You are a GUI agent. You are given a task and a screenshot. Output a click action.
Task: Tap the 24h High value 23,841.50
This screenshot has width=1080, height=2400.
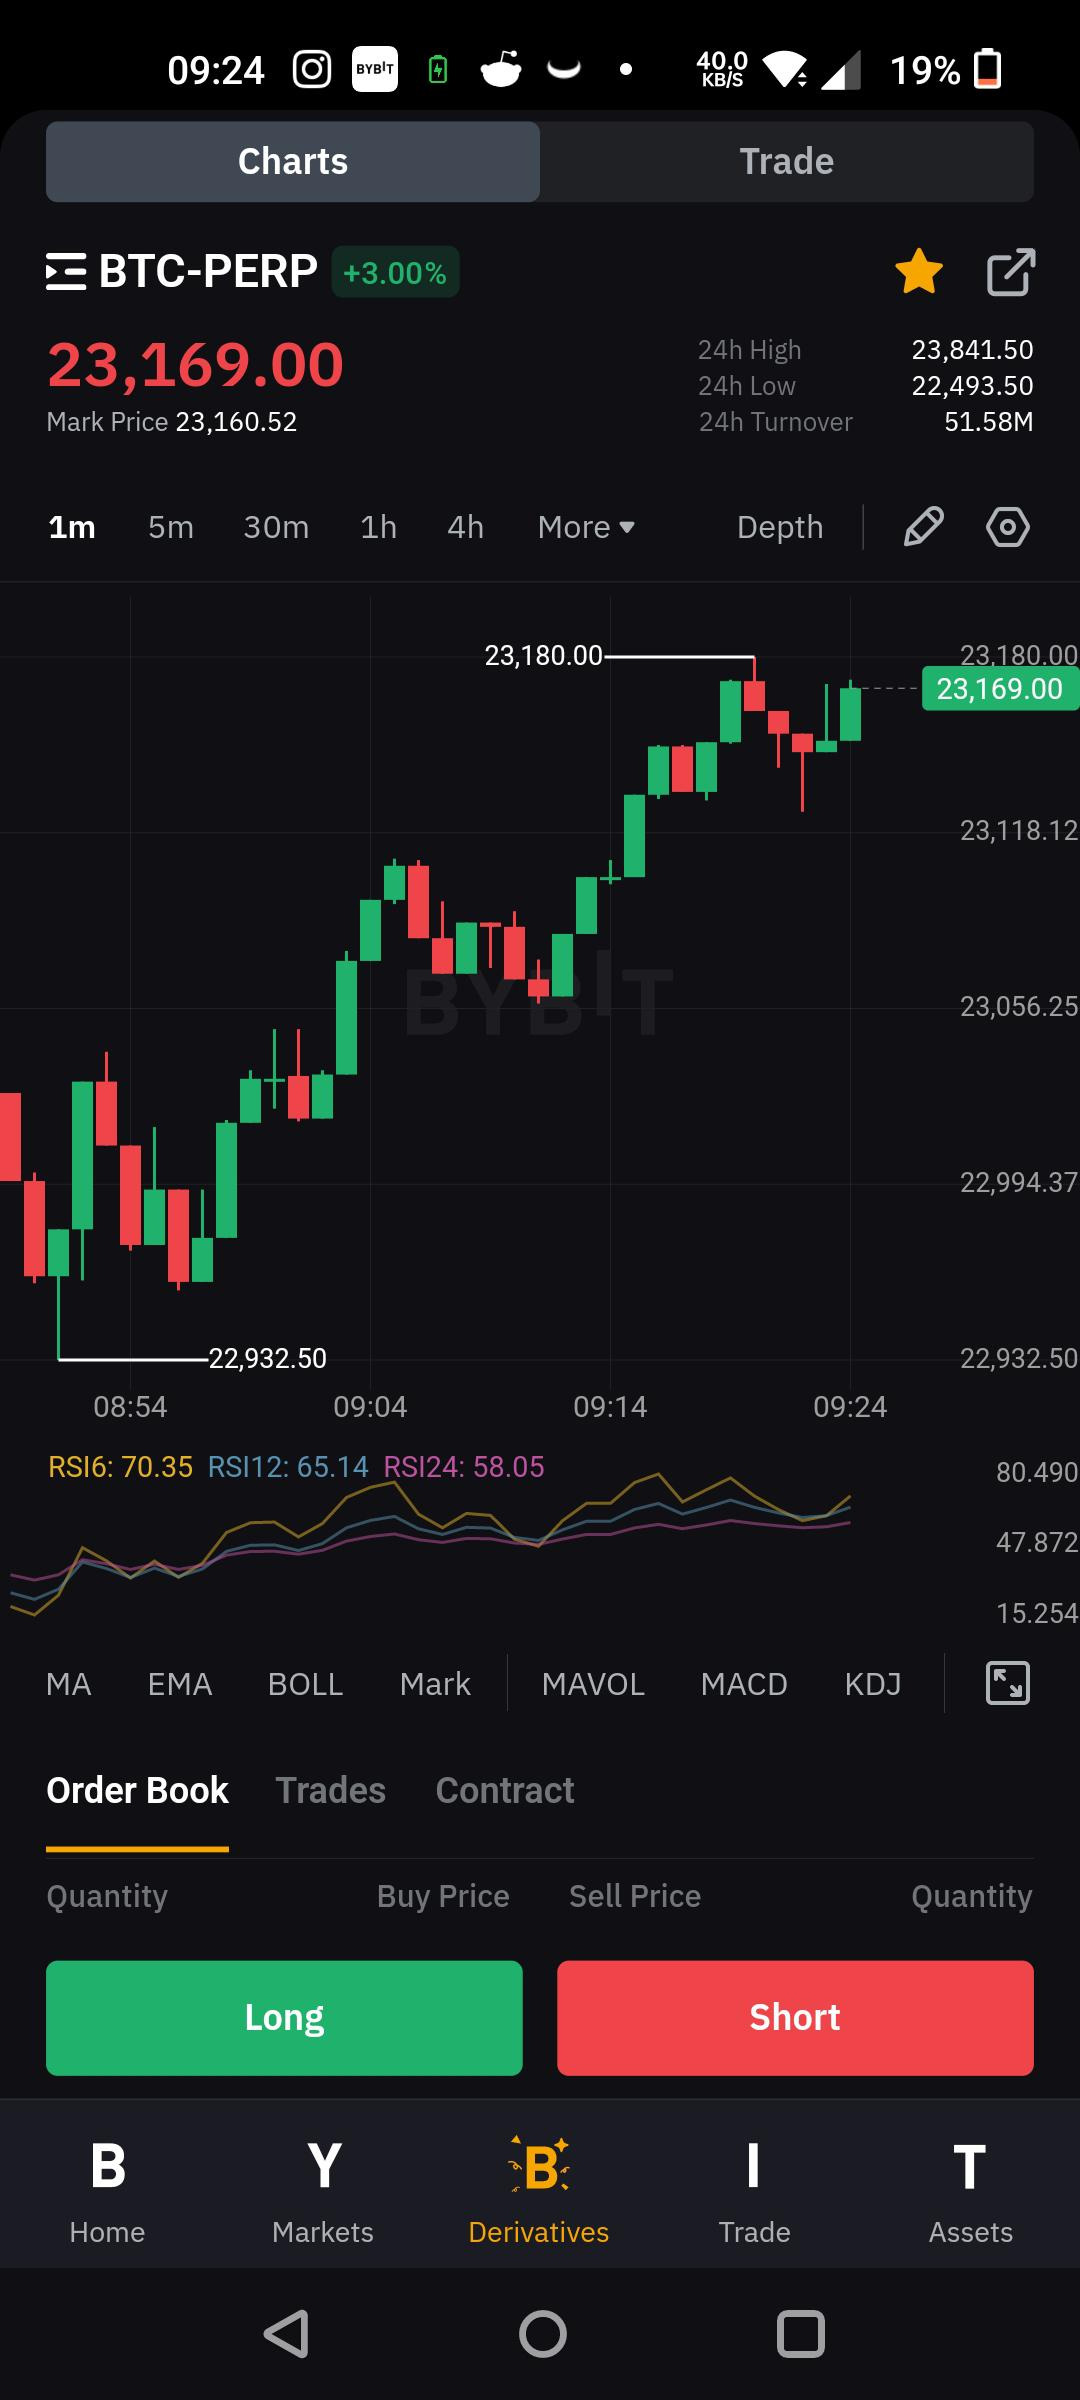(x=972, y=350)
